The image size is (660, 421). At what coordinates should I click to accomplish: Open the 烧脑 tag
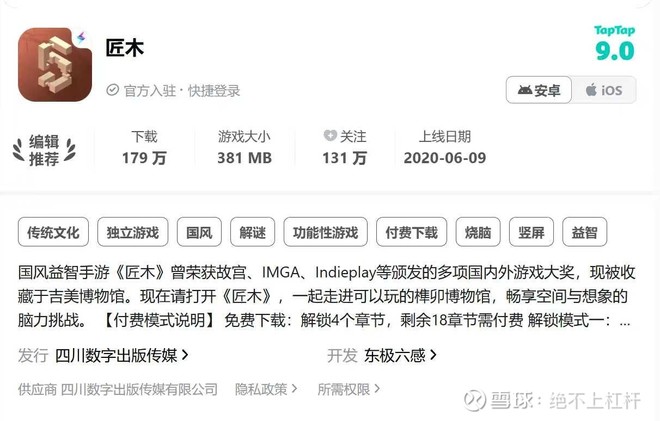click(478, 232)
